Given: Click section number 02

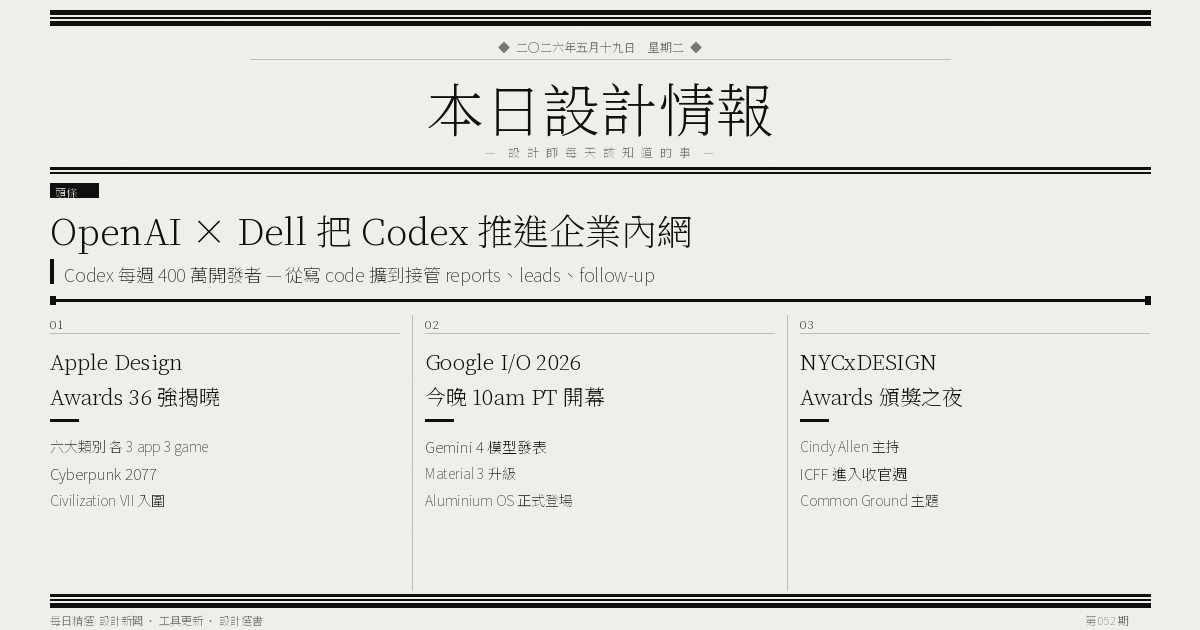Looking at the screenshot, I should point(432,325).
